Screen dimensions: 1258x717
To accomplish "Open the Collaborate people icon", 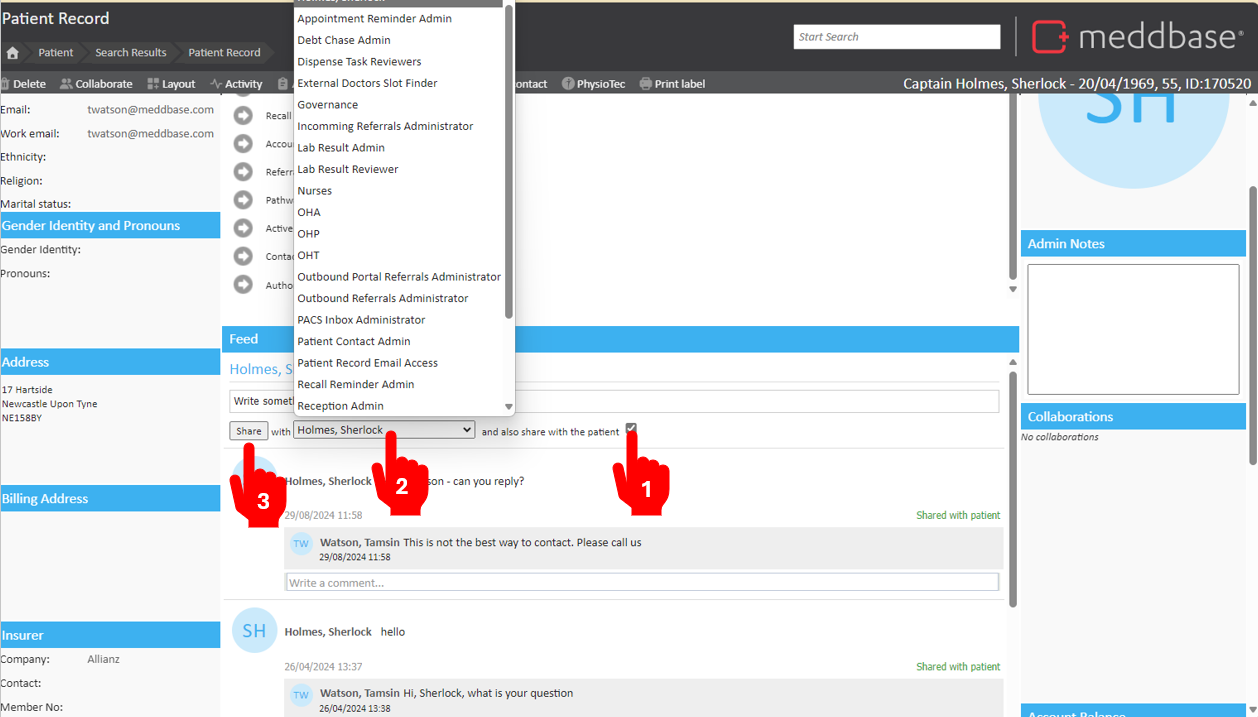I will pyautogui.click(x=66, y=84).
